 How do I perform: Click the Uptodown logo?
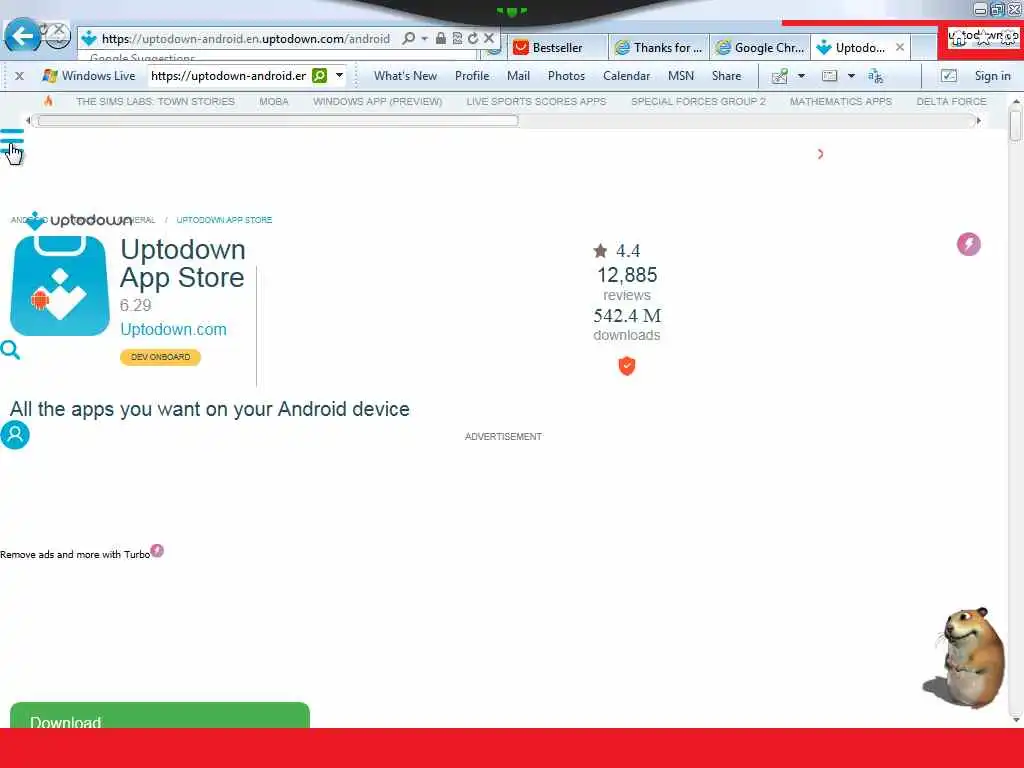point(78,220)
